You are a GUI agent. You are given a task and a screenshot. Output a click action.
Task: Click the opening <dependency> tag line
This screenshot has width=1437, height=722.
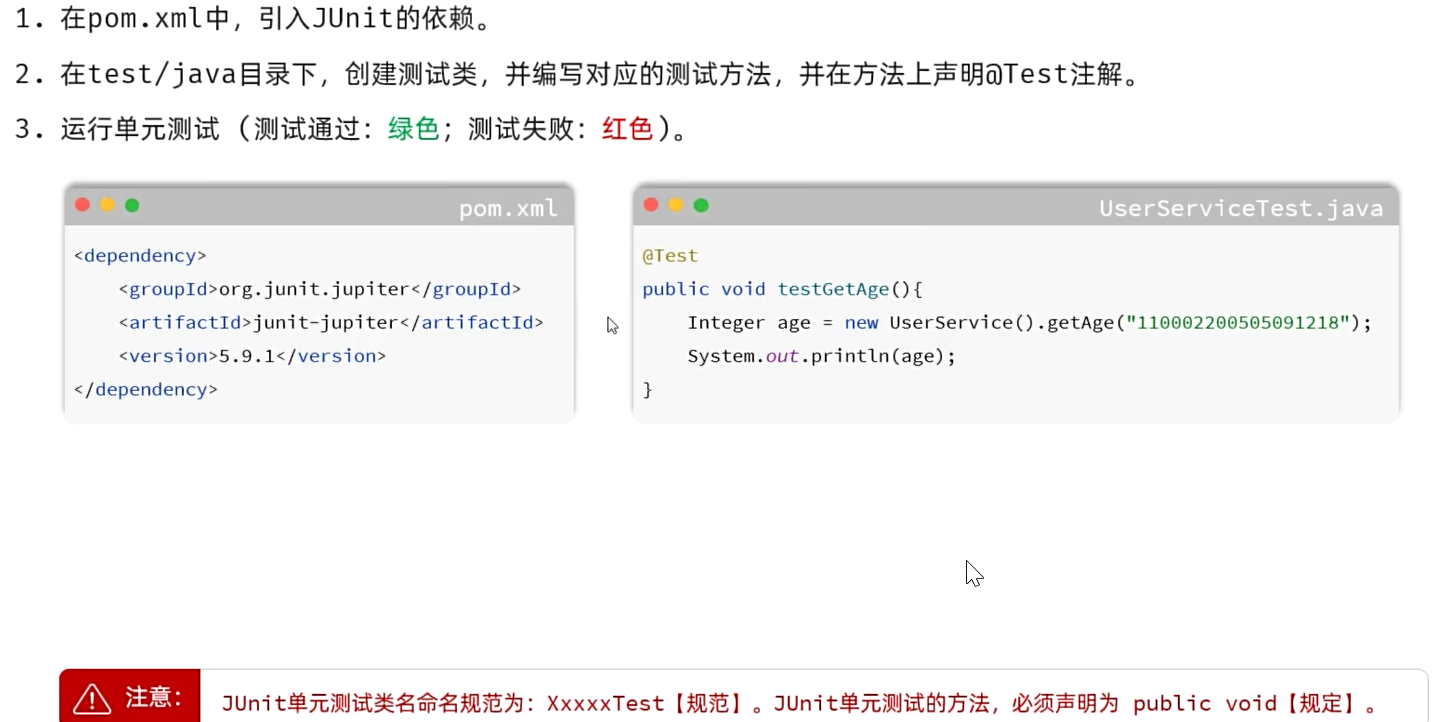(x=140, y=256)
